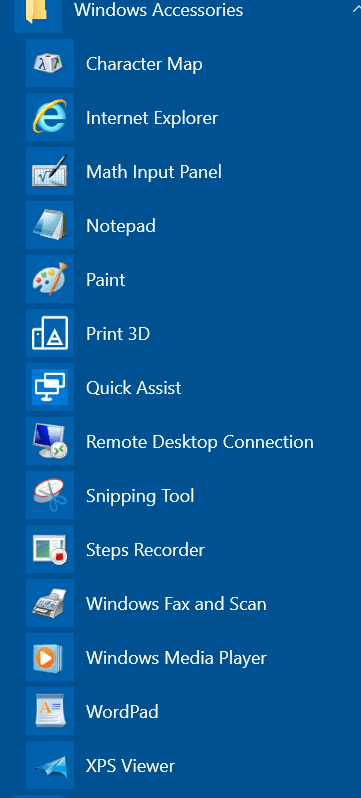Click the Snipping Tool scissors icon

[x=50, y=495]
